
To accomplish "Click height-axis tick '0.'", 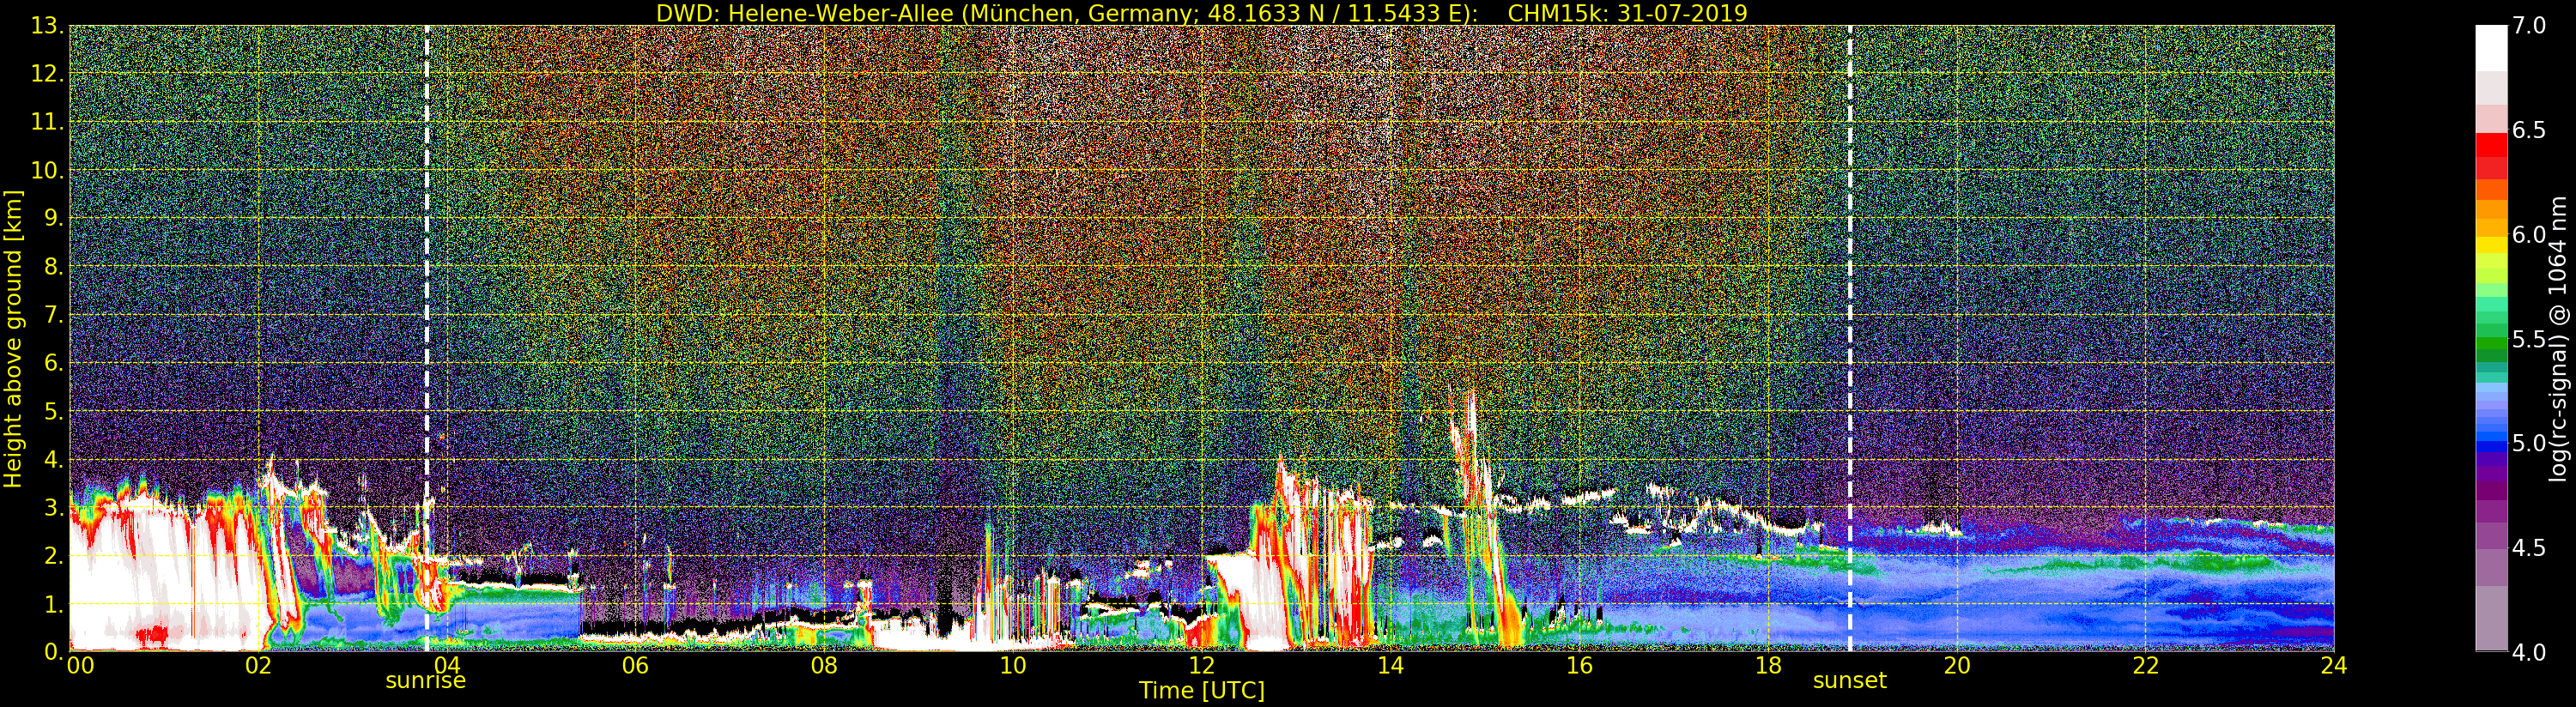I will point(53,651).
